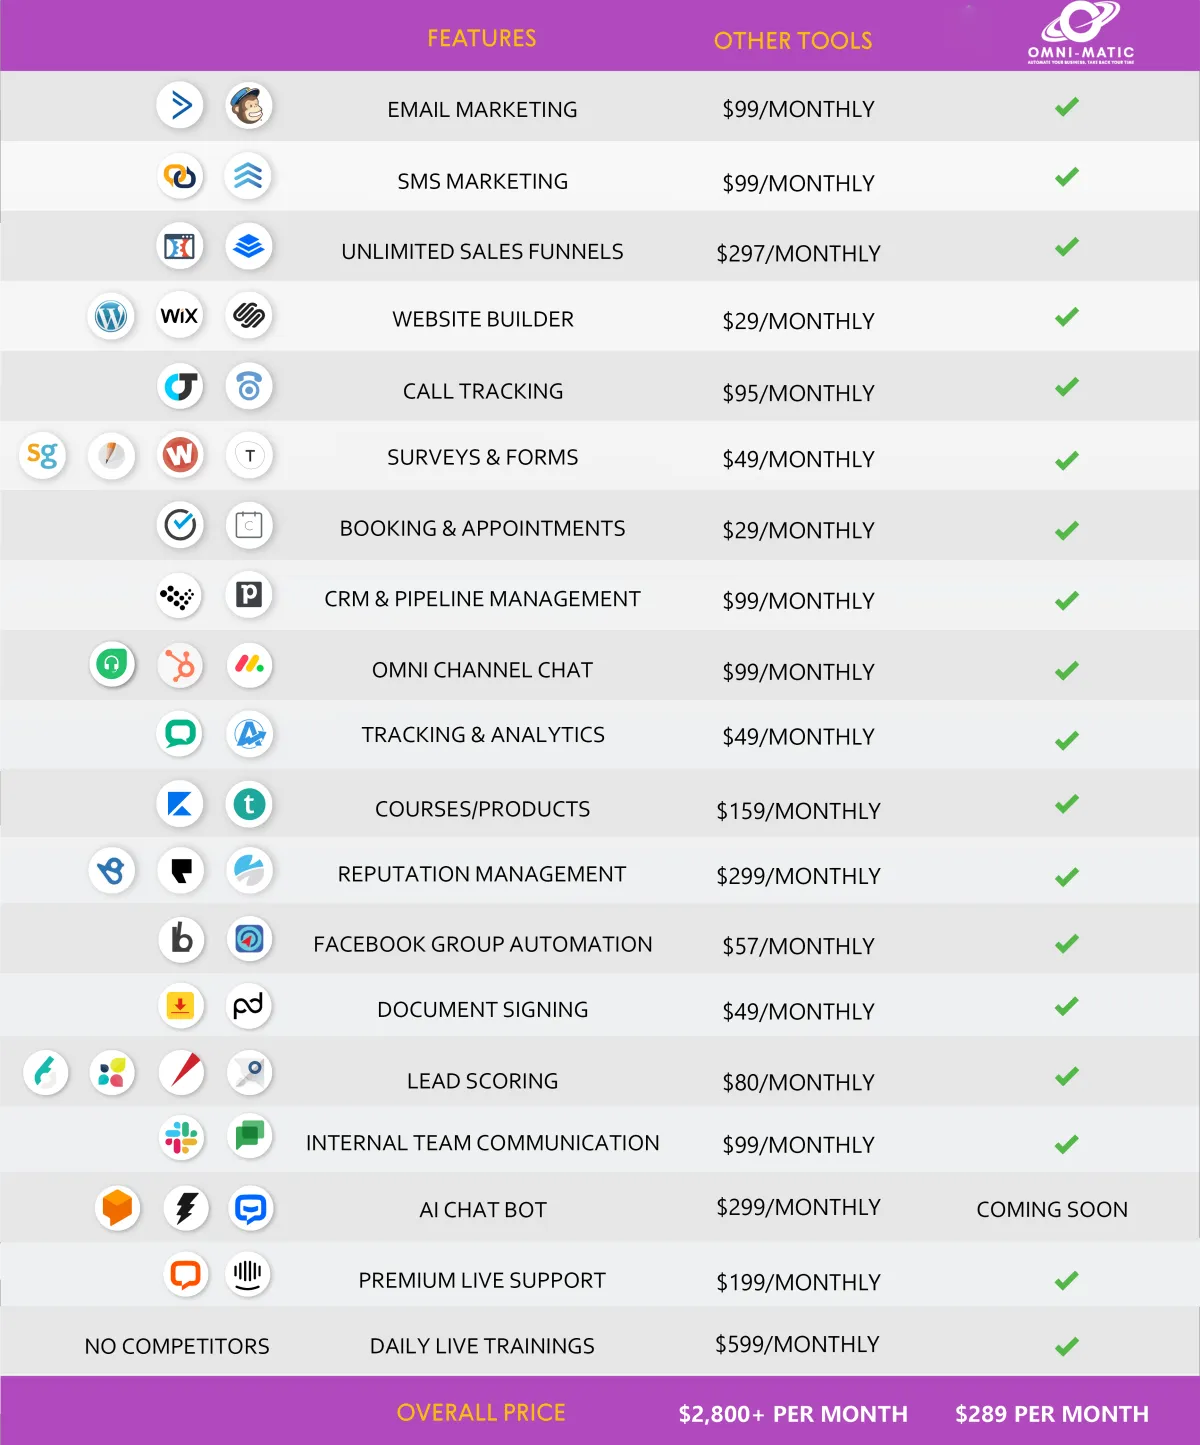The image size is (1200, 1445).
Task: Click the orange HubSpot logo
Action: [180, 665]
